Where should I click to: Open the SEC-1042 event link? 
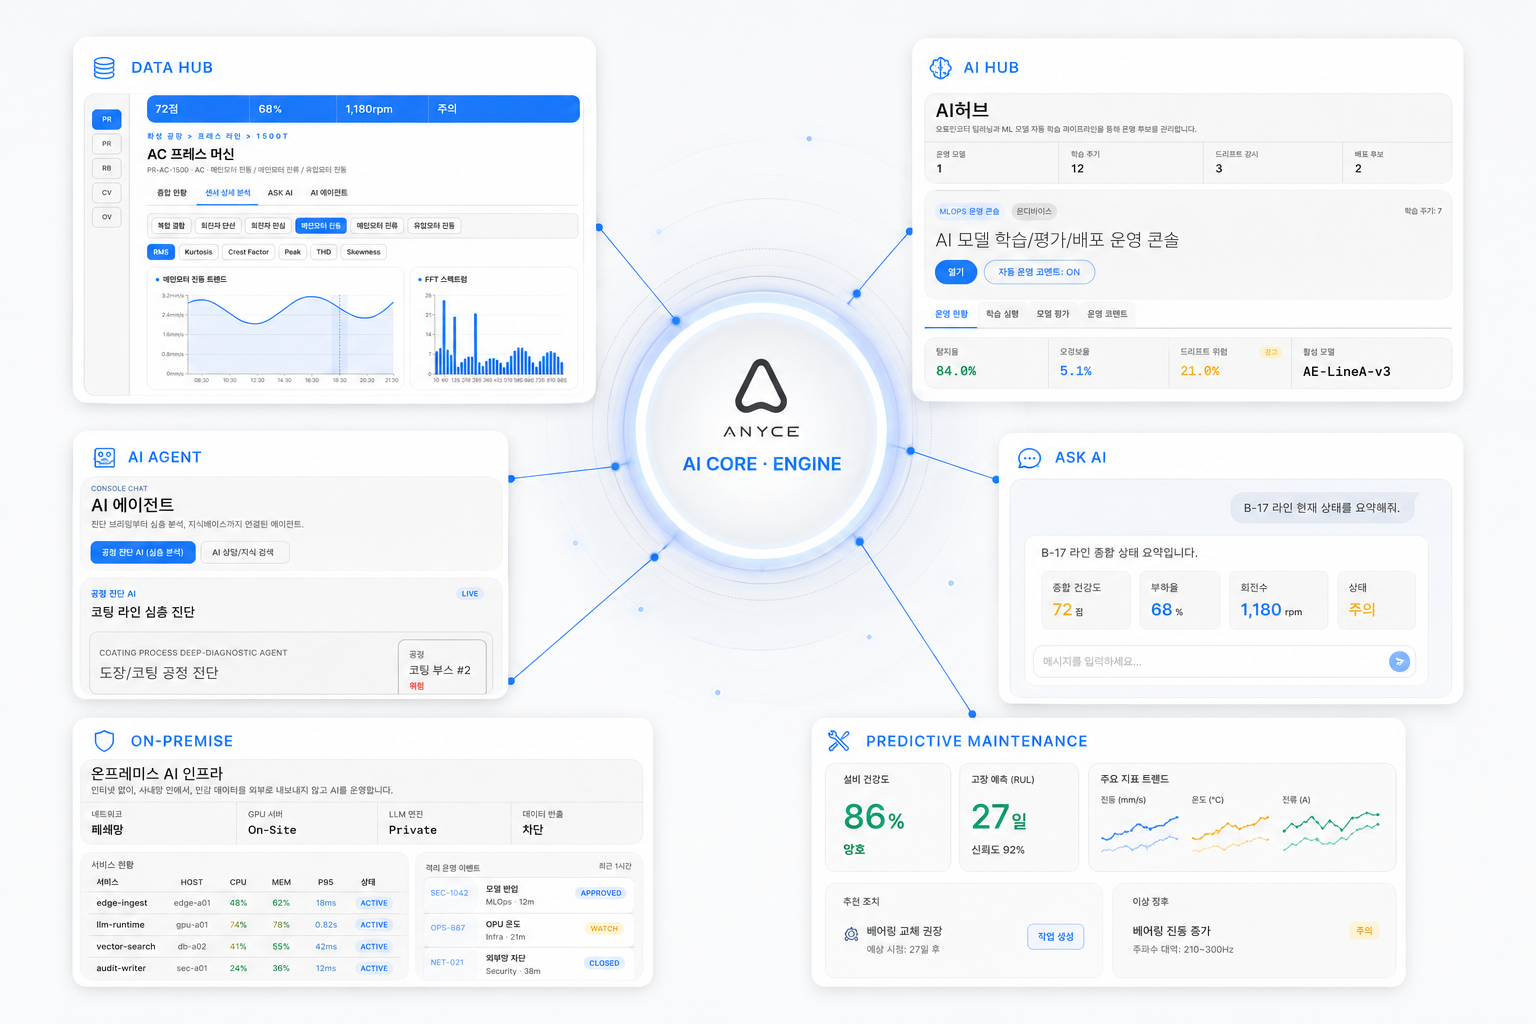click(449, 893)
